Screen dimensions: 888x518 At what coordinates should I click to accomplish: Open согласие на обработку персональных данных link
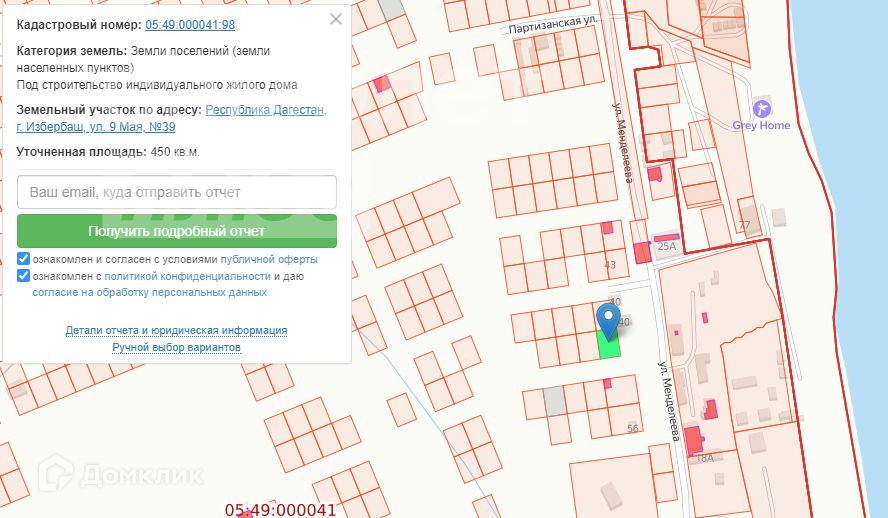pos(149,293)
